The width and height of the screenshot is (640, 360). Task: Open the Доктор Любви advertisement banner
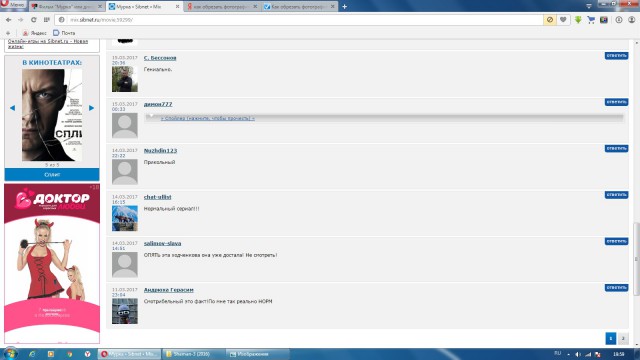[x=52, y=263]
